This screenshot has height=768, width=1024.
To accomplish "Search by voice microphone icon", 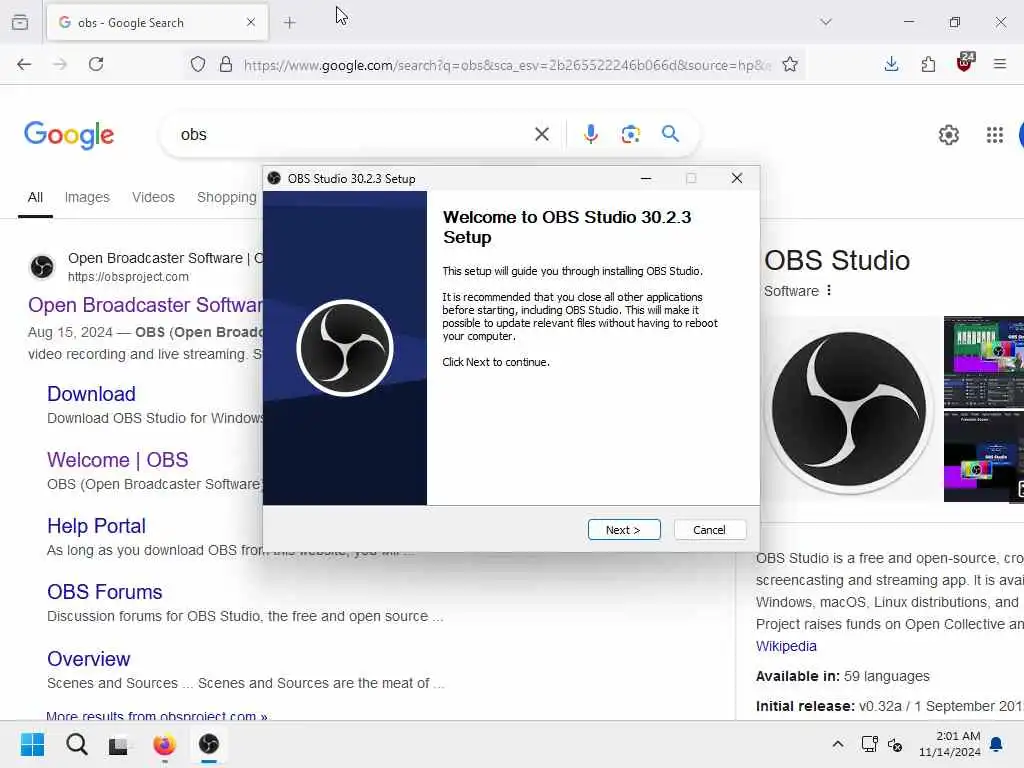I will tap(591, 135).
